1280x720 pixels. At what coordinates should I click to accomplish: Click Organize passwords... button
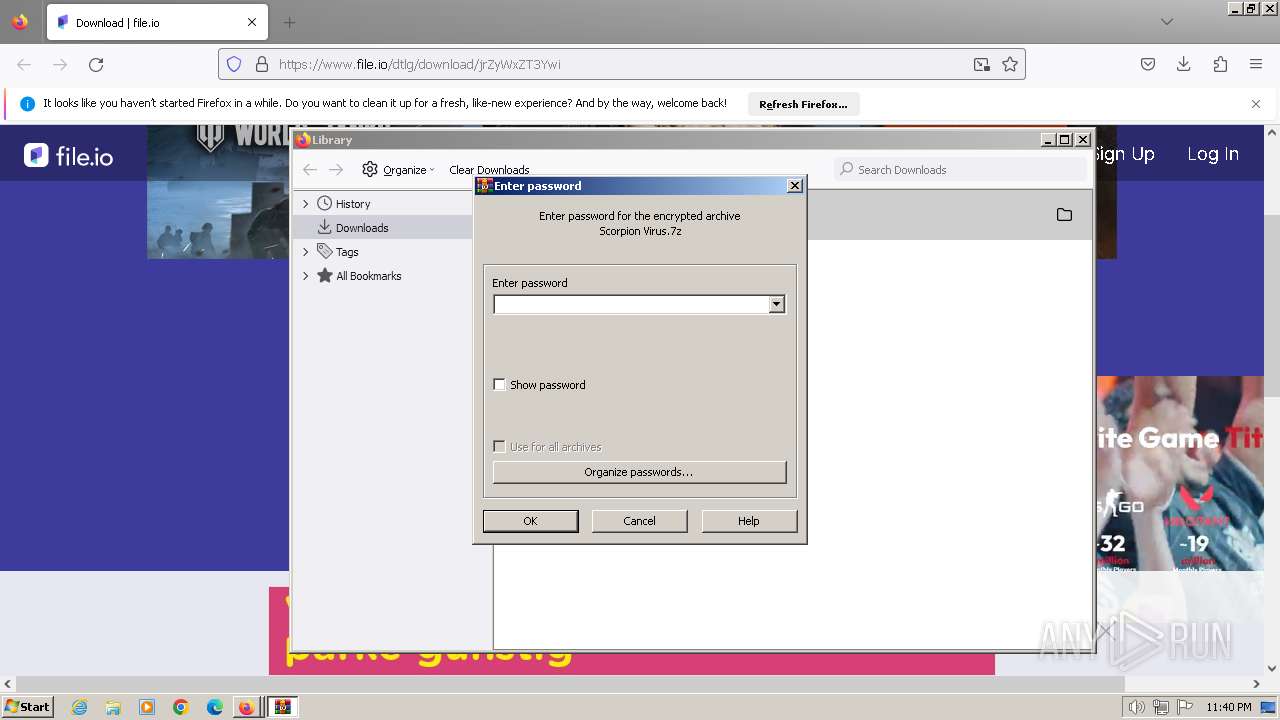639,472
